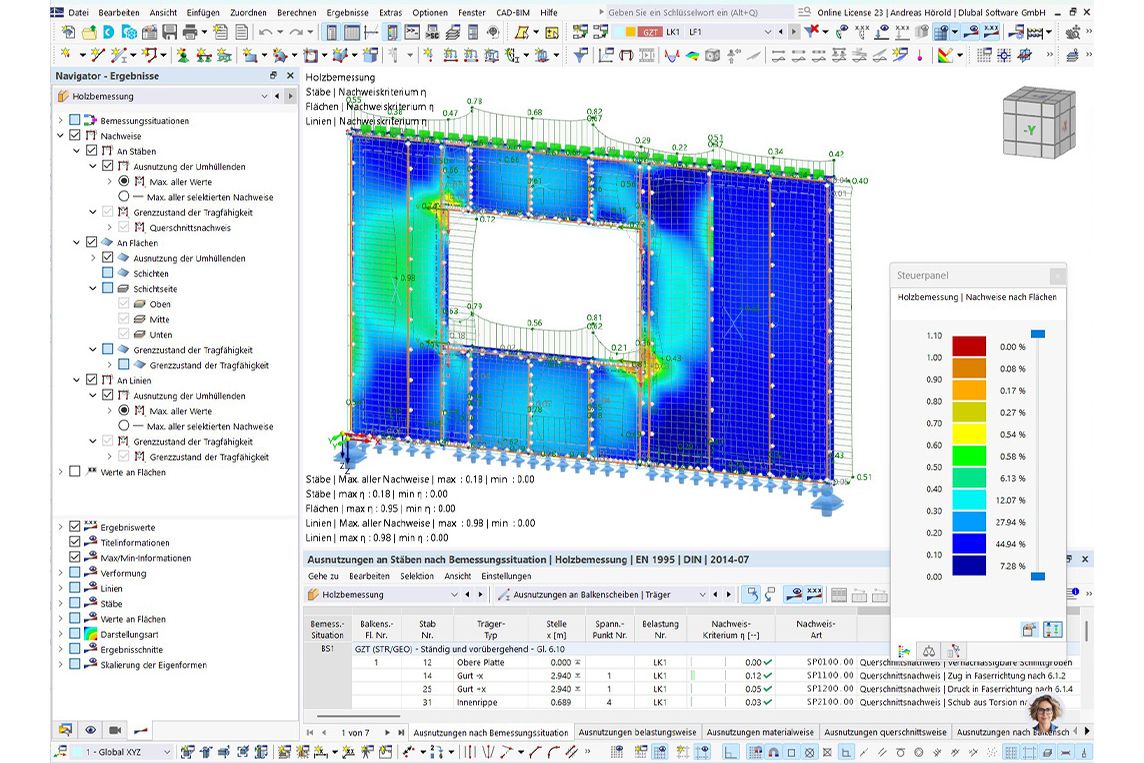Toggle the Bemessungssituationen checkbox
The height and width of the screenshot is (763, 1144).
click(75, 121)
